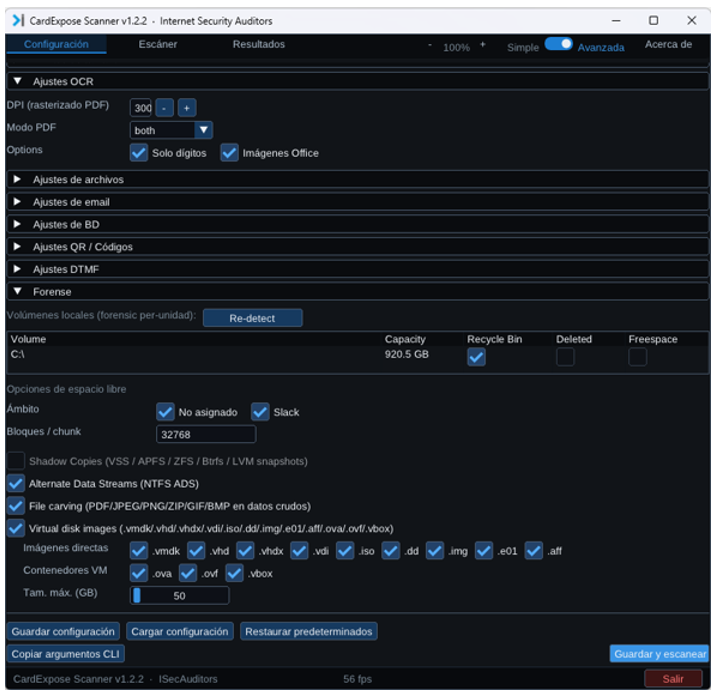Expand the Ajustes de BD section
The height and width of the screenshot is (695, 717).
pos(358,225)
